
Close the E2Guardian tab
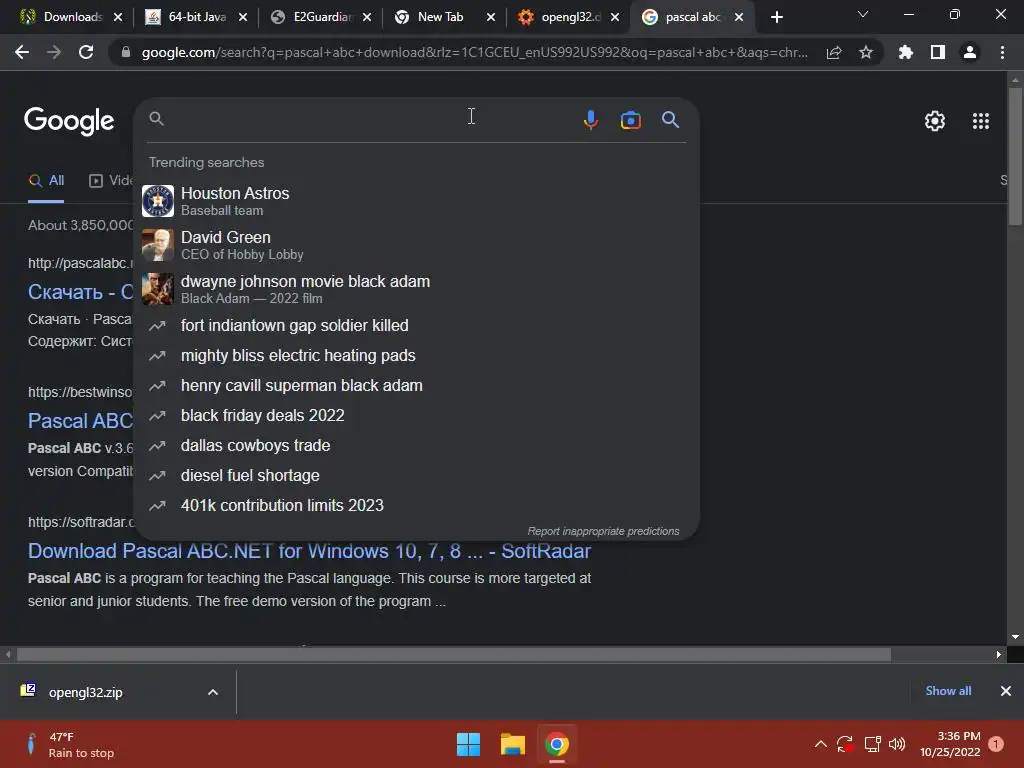click(x=367, y=17)
